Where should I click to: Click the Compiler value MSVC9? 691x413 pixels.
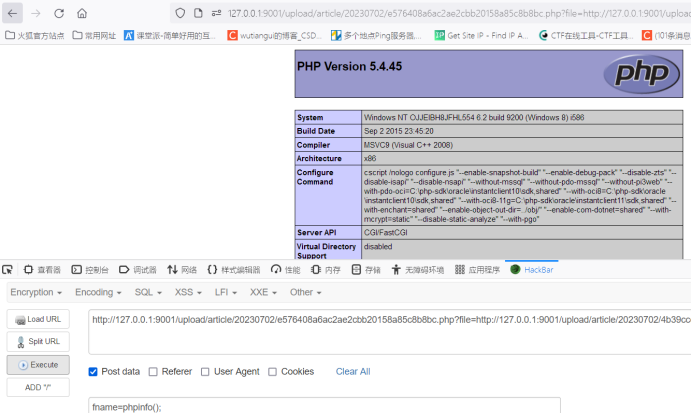pos(408,145)
